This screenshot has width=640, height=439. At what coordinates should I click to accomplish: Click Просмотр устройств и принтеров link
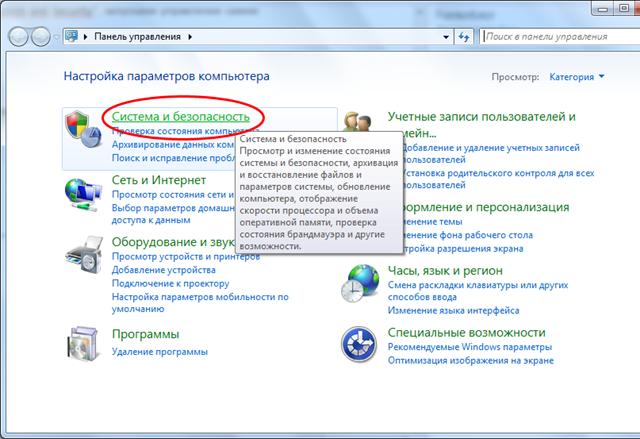186,257
